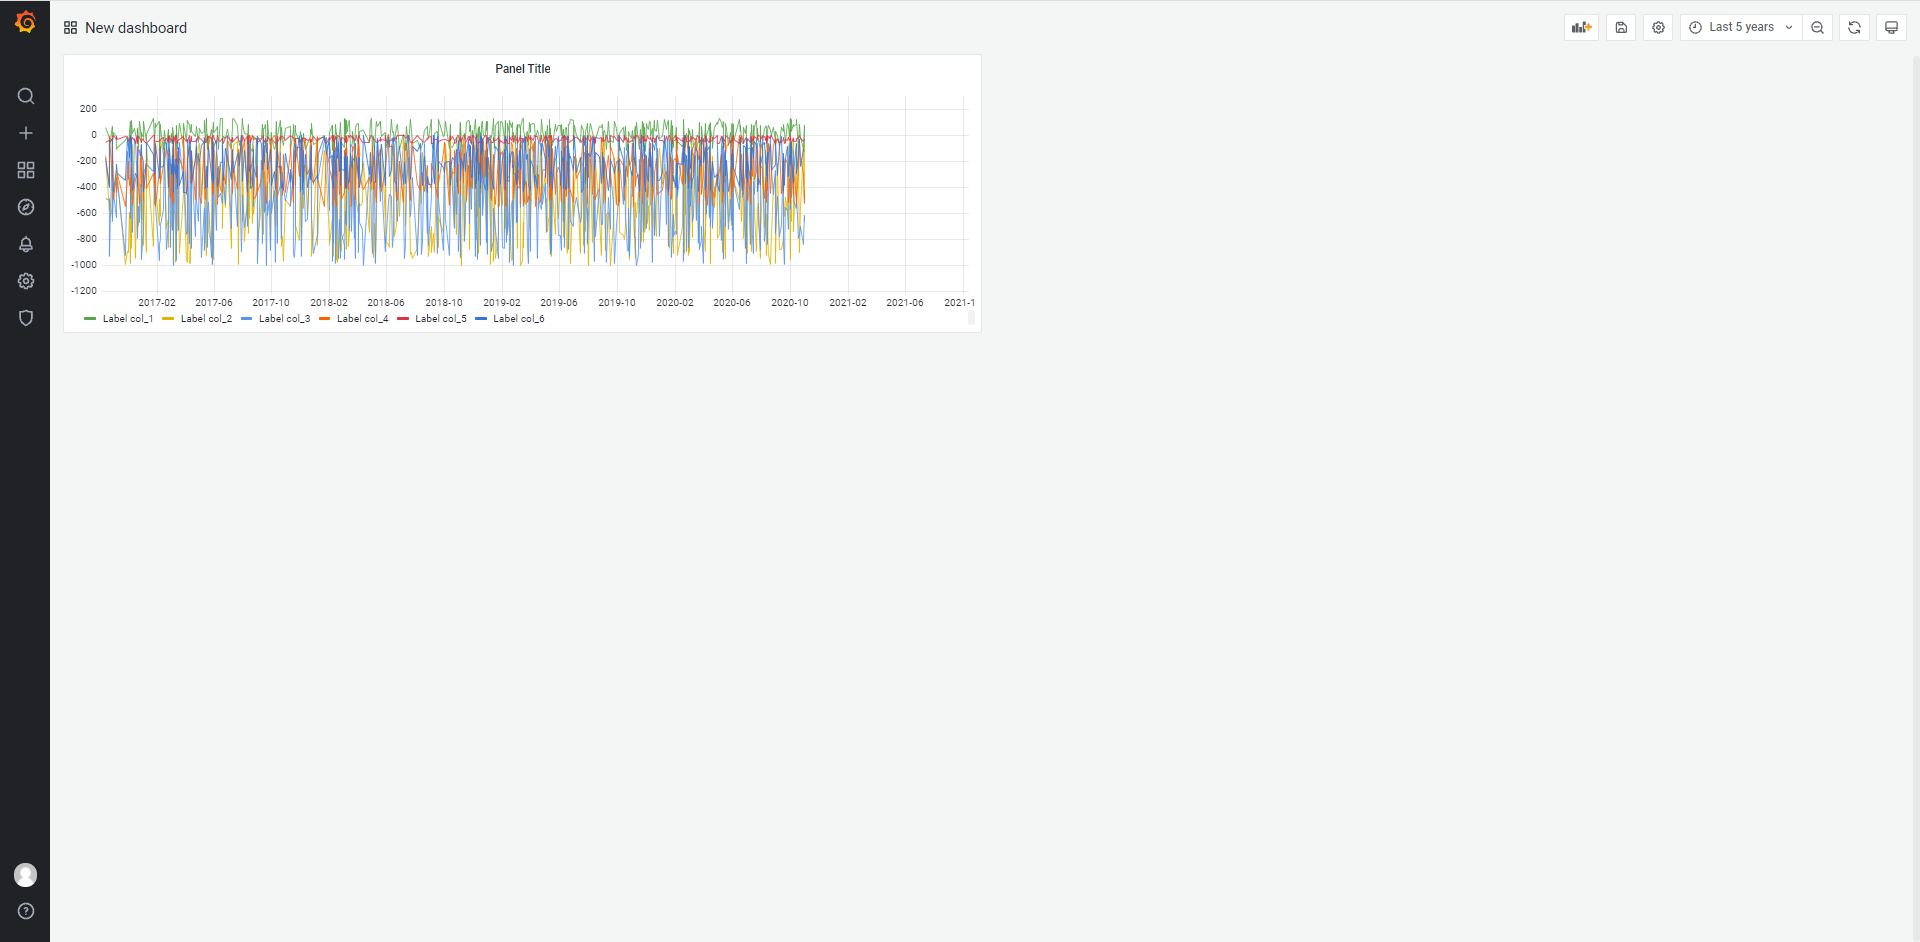Screen dimensions: 1920x942
Task: Open the Explore compass icon
Action: (x=26, y=207)
